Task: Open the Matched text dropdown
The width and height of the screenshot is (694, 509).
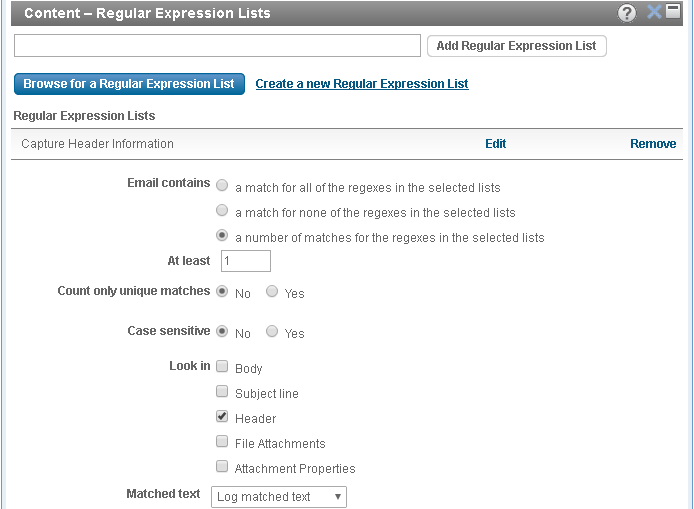Action: (278, 497)
